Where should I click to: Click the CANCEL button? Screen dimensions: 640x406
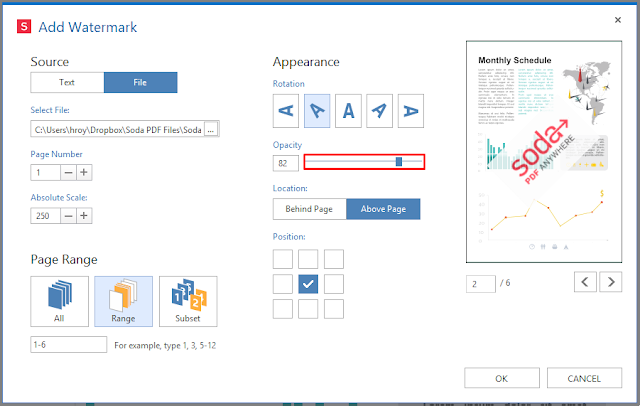click(x=584, y=378)
